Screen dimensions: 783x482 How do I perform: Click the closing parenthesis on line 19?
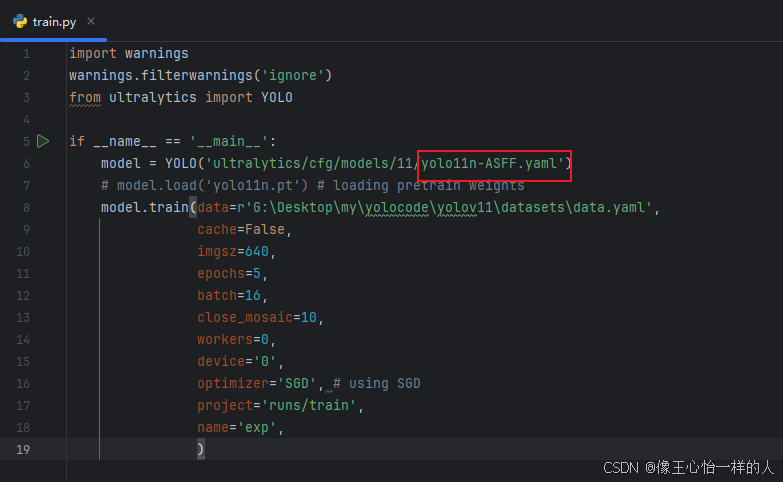click(x=201, y=450)
